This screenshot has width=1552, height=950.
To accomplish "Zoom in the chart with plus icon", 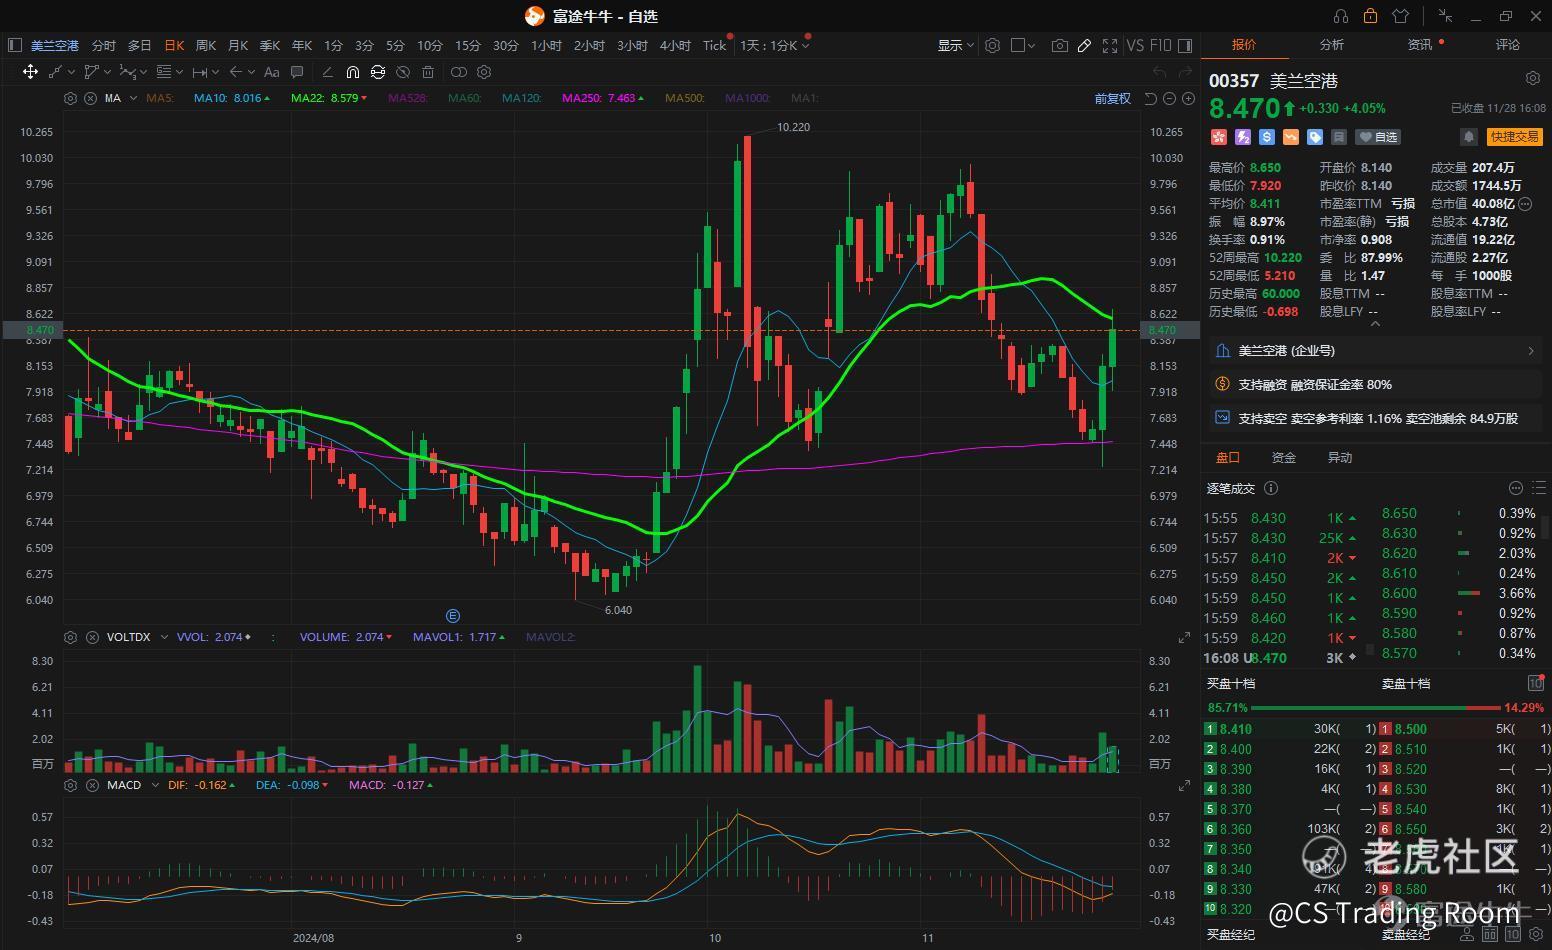I will (x=1188, y=98).
